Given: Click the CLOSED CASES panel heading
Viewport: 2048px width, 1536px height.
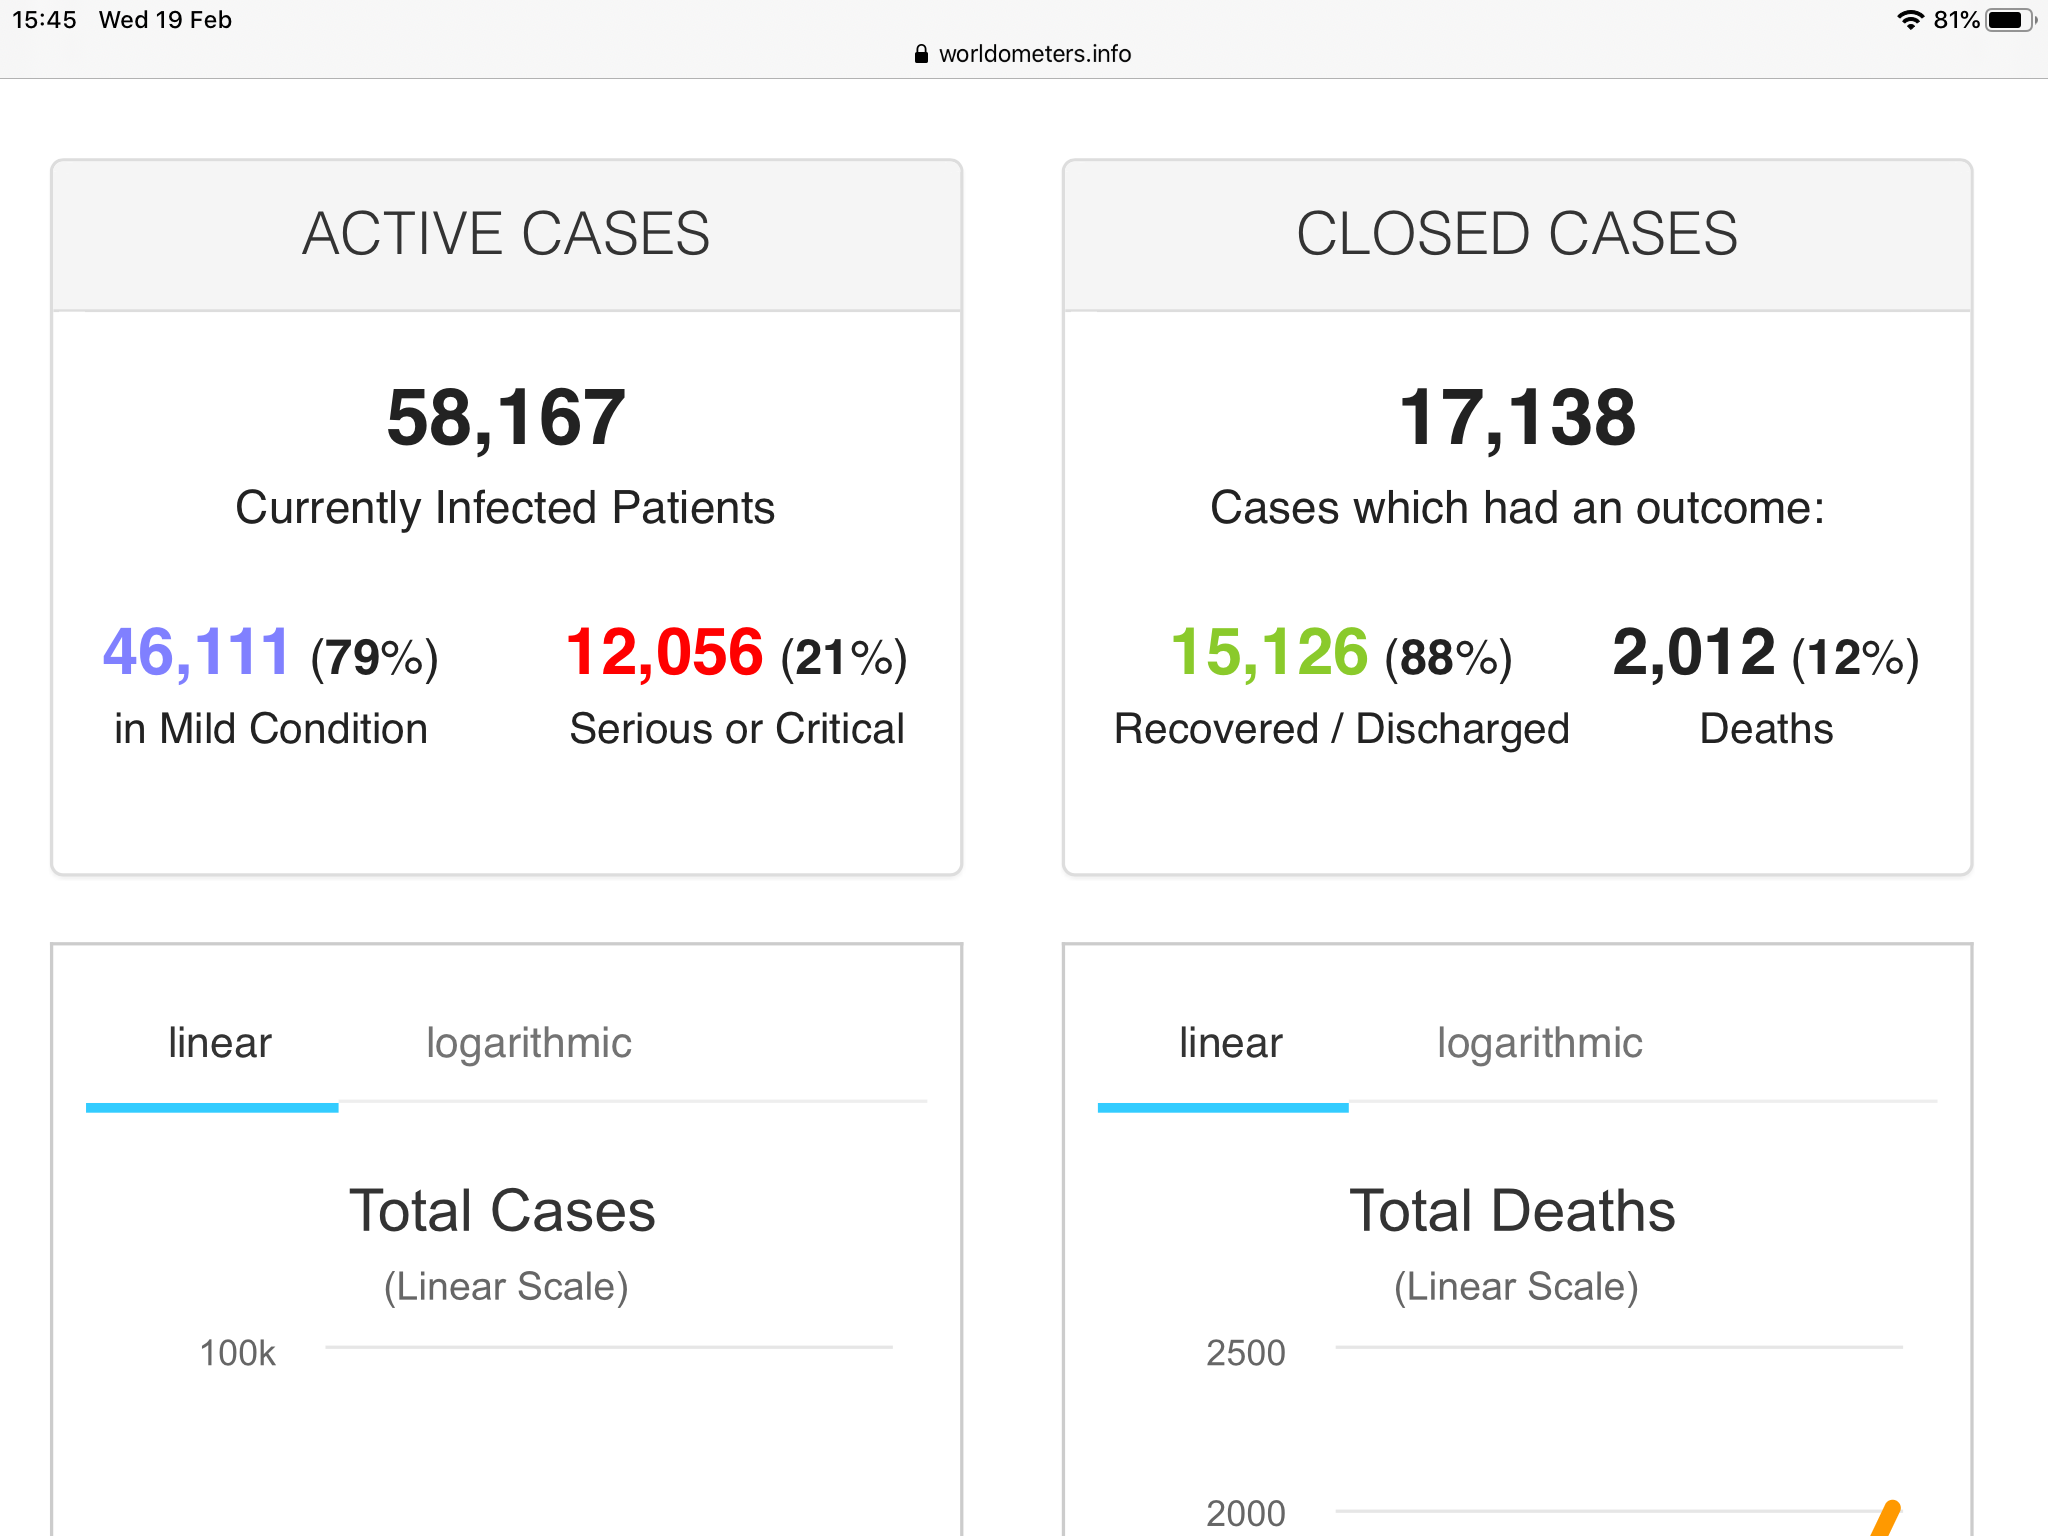Looking at the screenshot, I should 1517,234.
